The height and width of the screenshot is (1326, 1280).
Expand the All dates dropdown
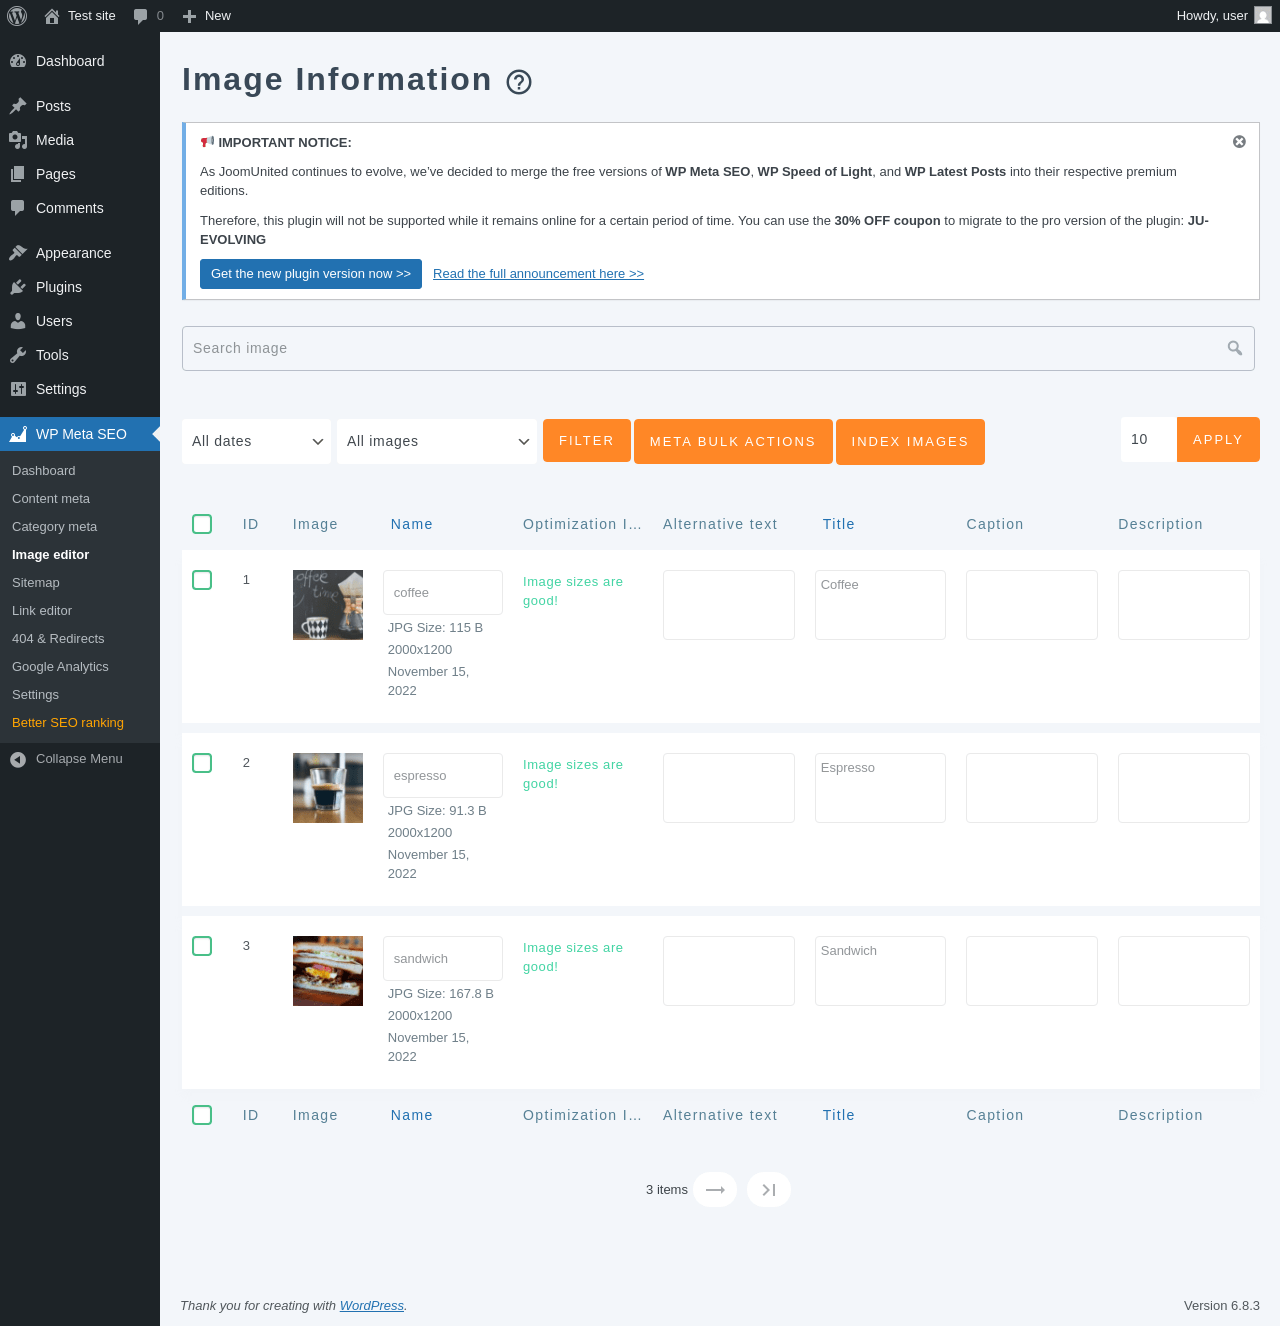(x=256, y=441)
